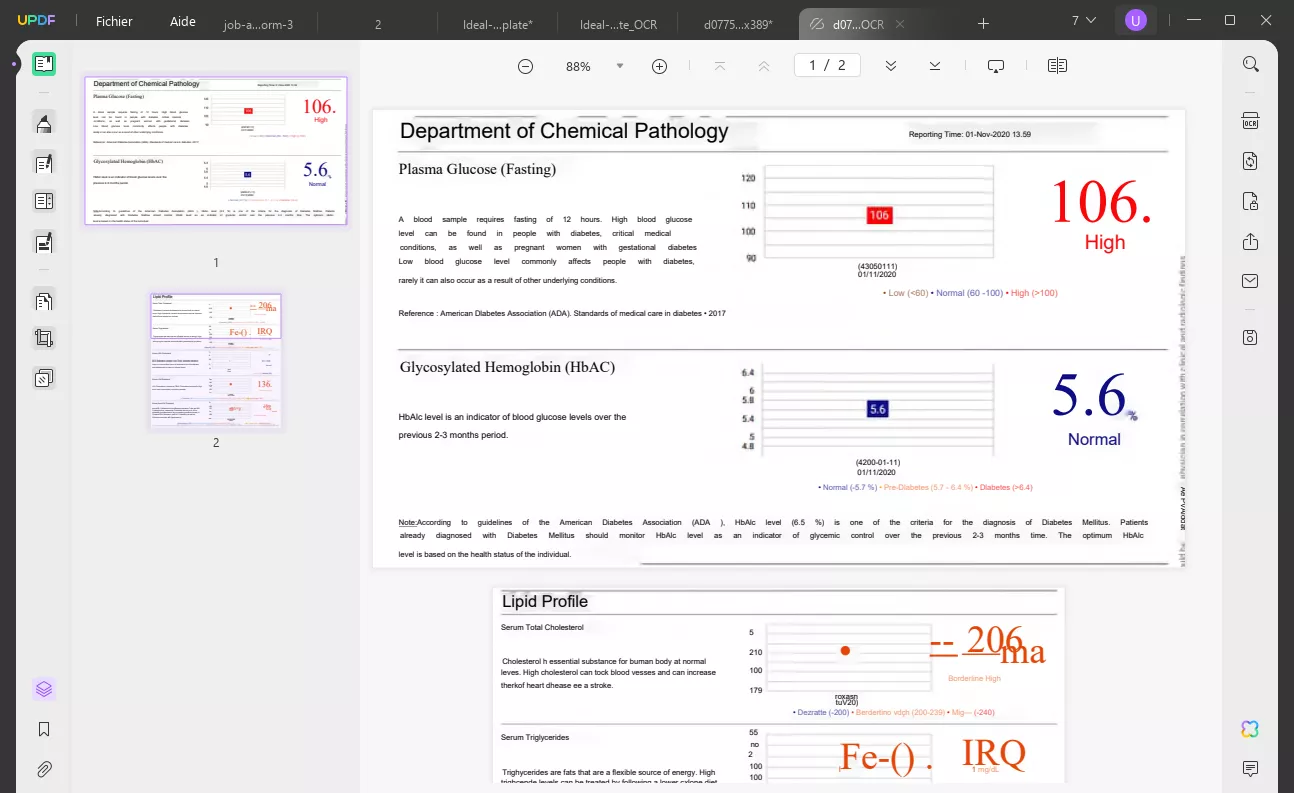Switch to the Ideal-...te_OCR tab
Image resolution: width=1294 pixels, height=793 pixels.
[x=619, y=24]
